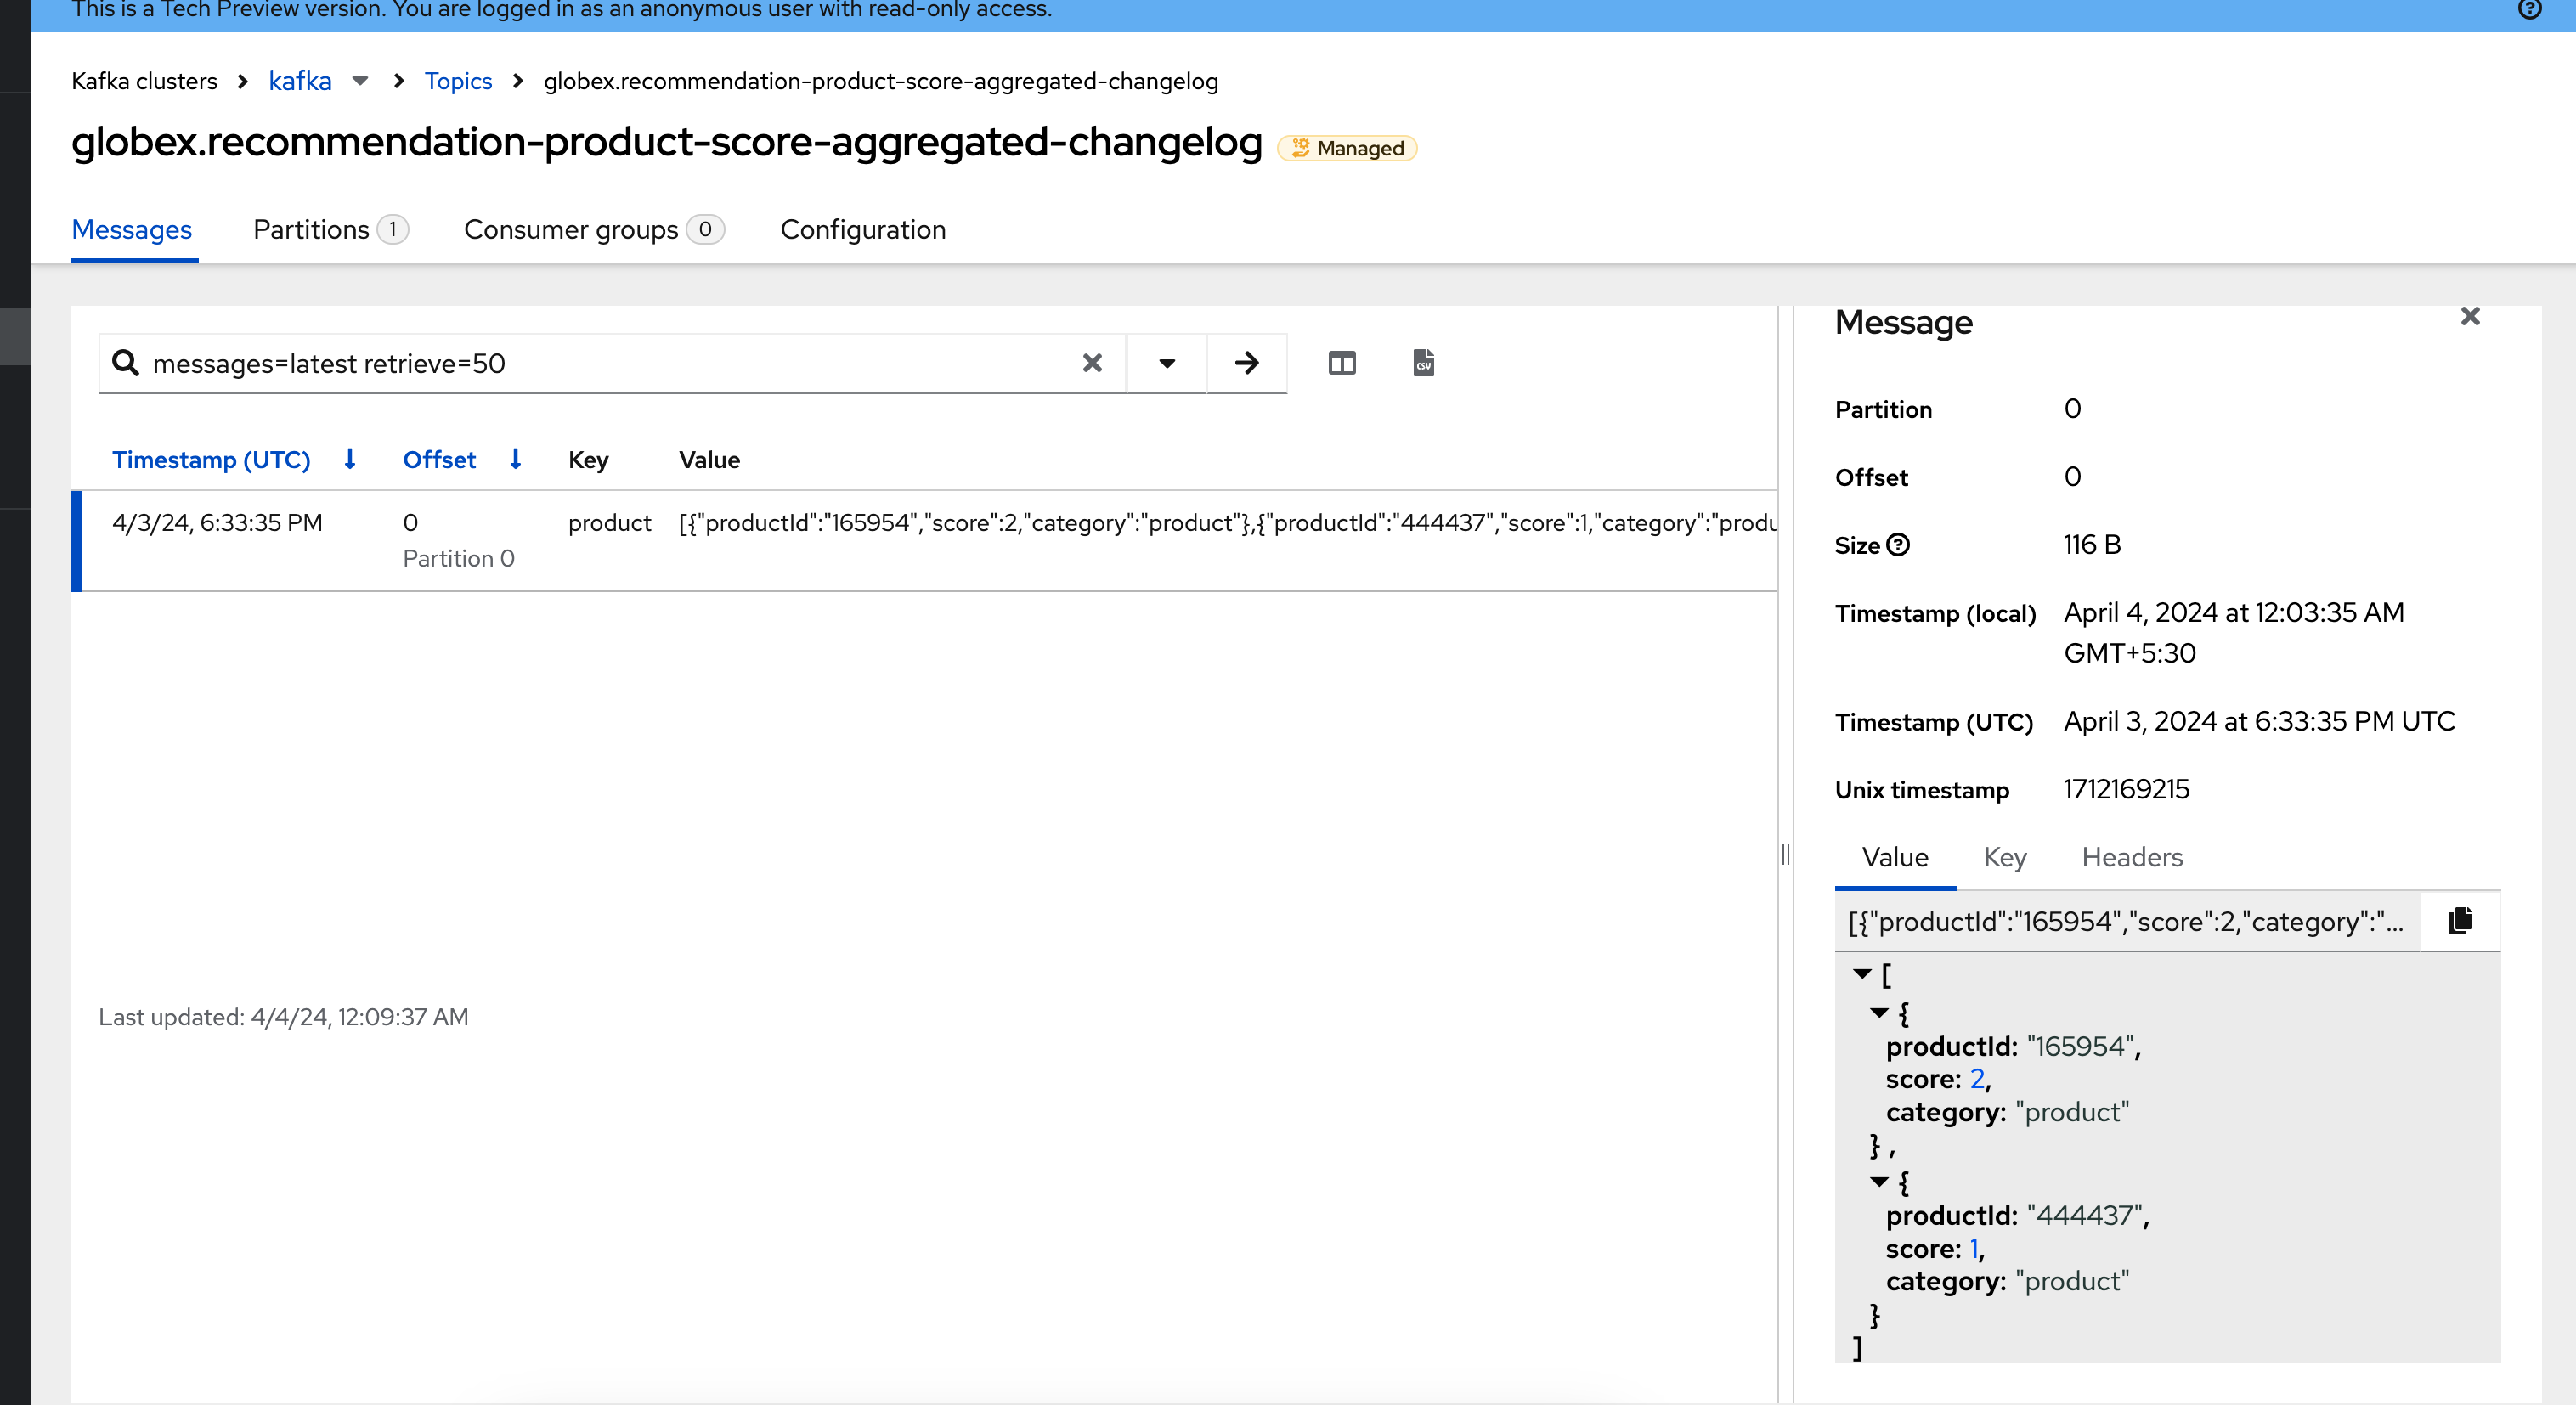Click the close (X) icon on Message panel
The image size is (2576, 1405).
tap(2471, 317)
